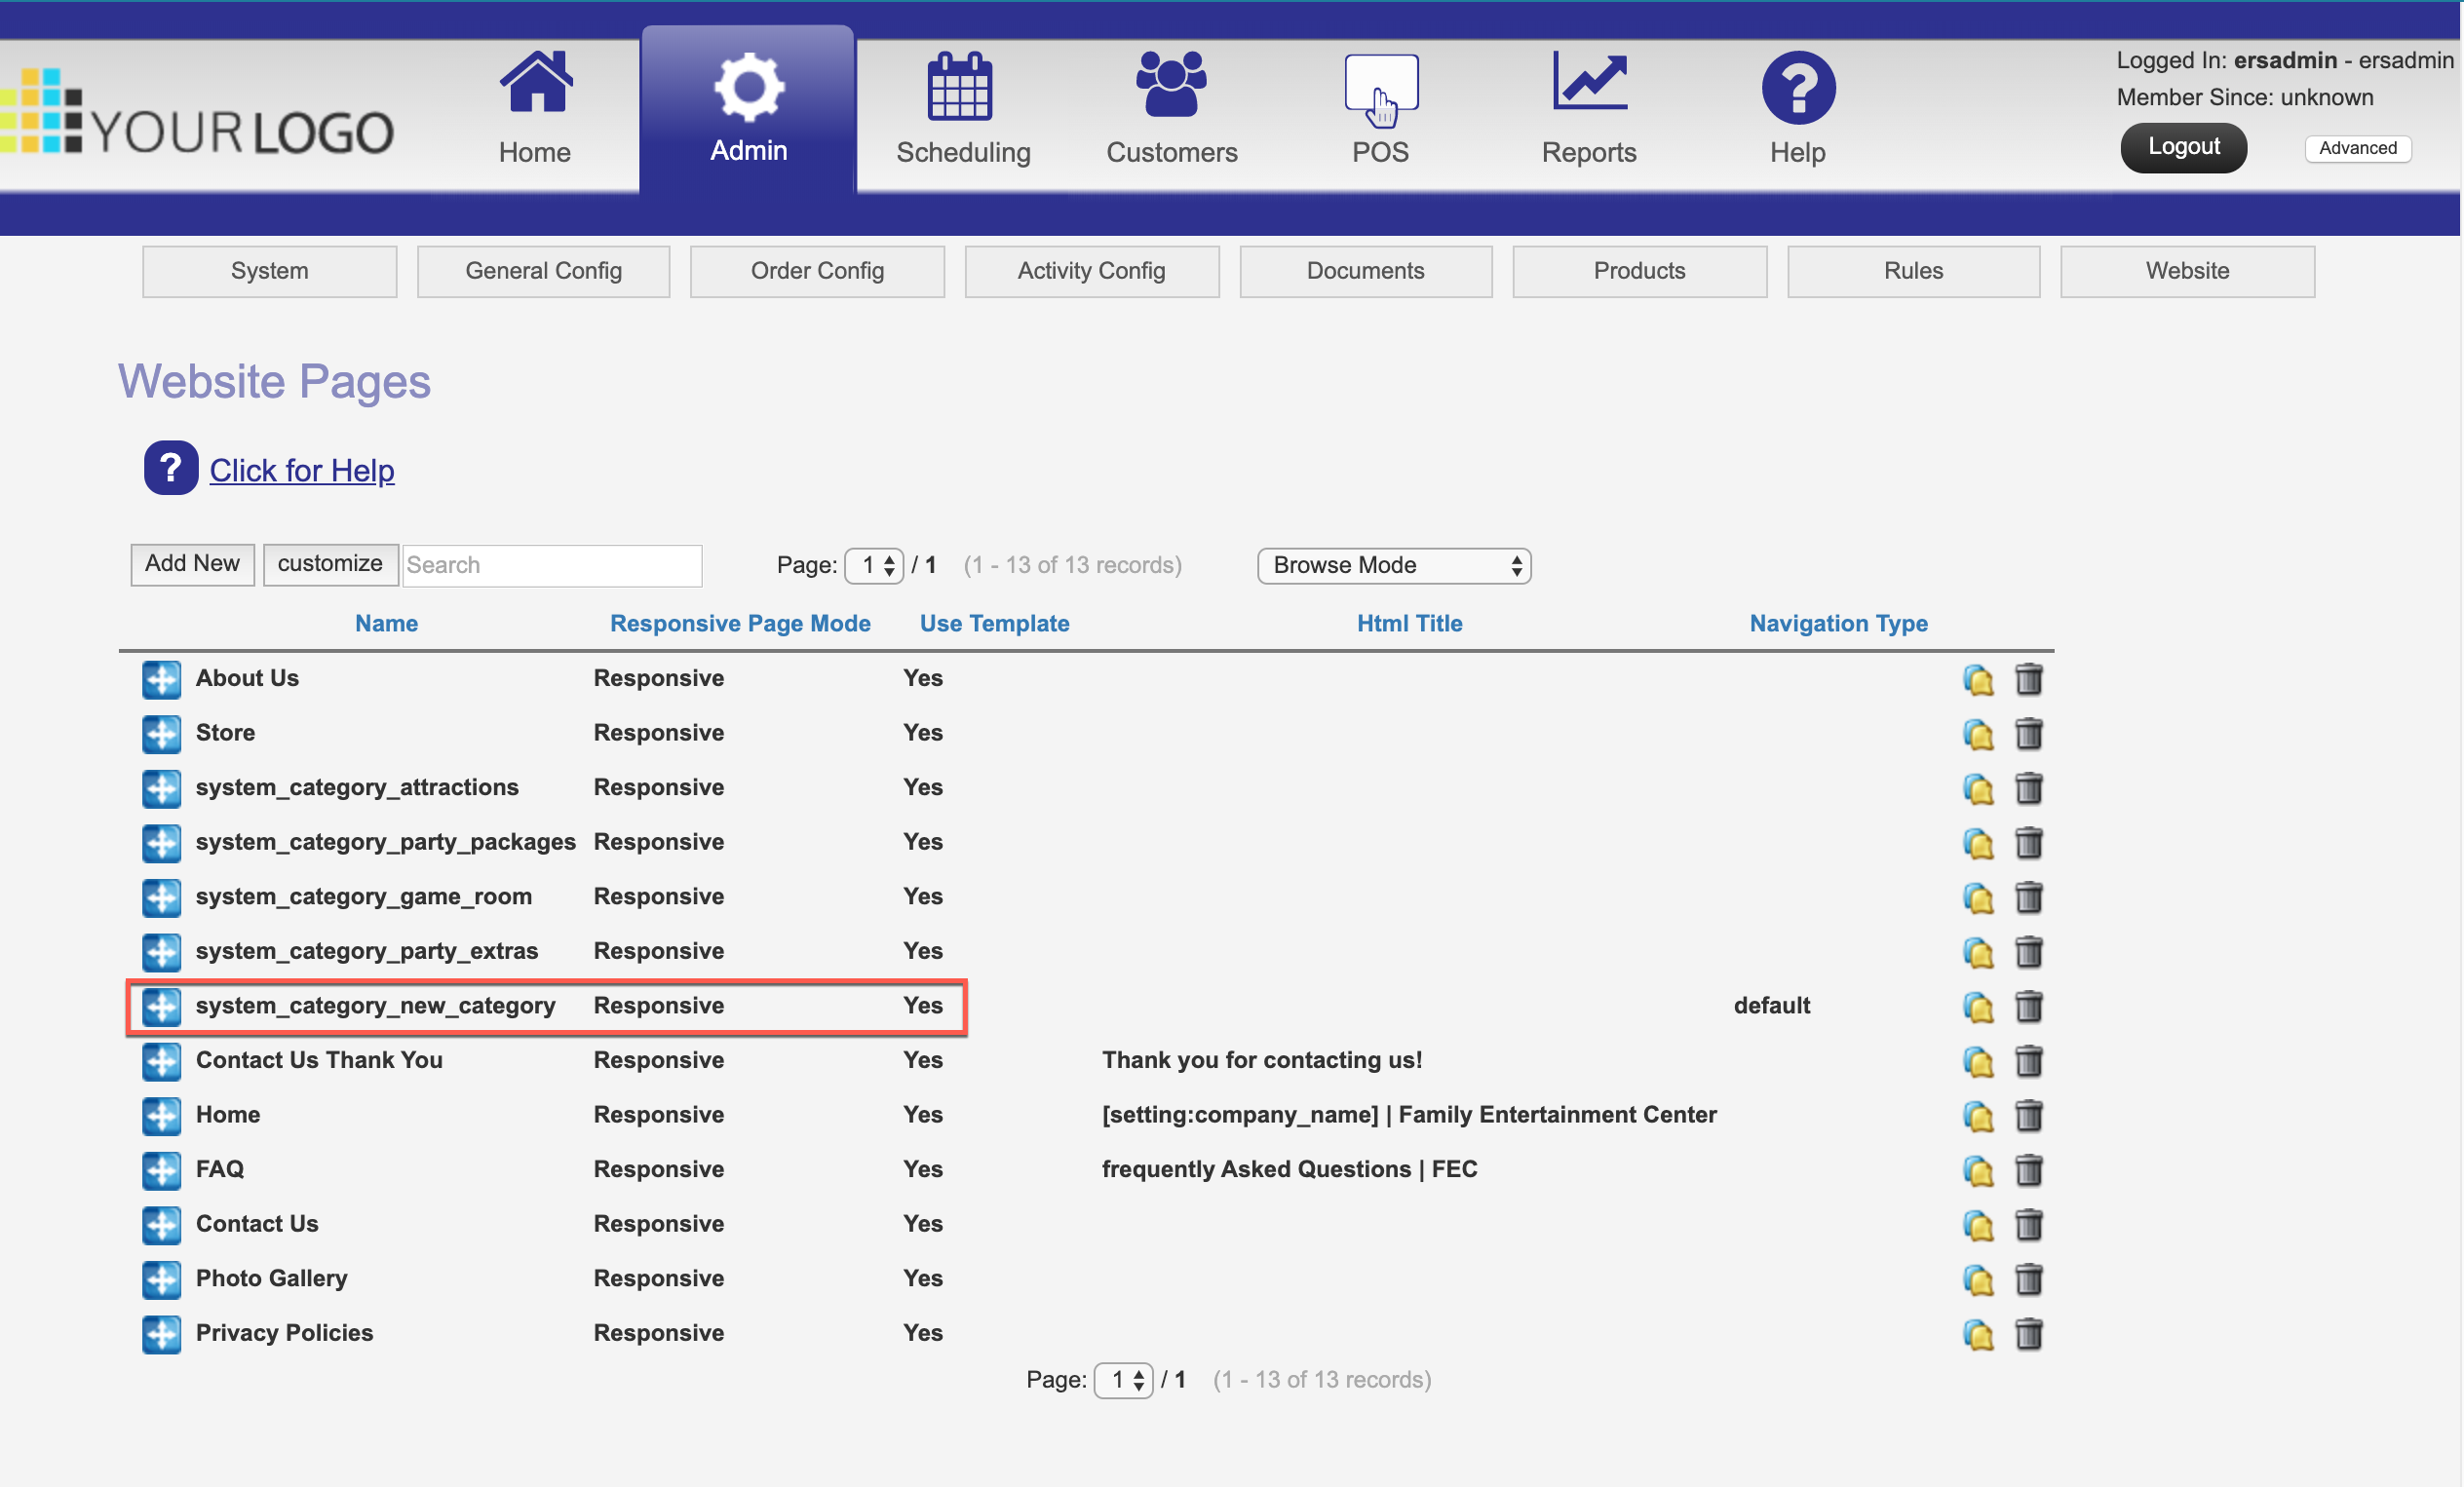
Task: Expand the About Us row
Action: 161,679
